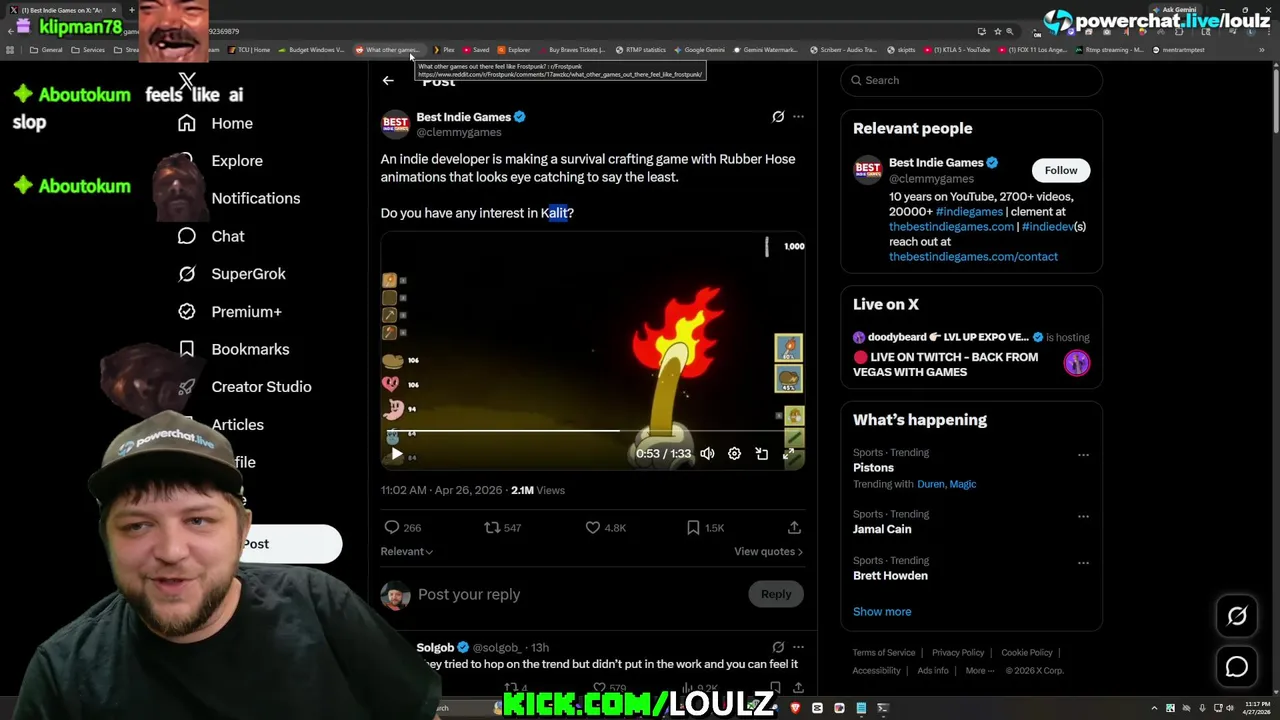Open the floating messages button at bottom right
The width and height of the screenshot is (1280, 720).
point(1237,667)
